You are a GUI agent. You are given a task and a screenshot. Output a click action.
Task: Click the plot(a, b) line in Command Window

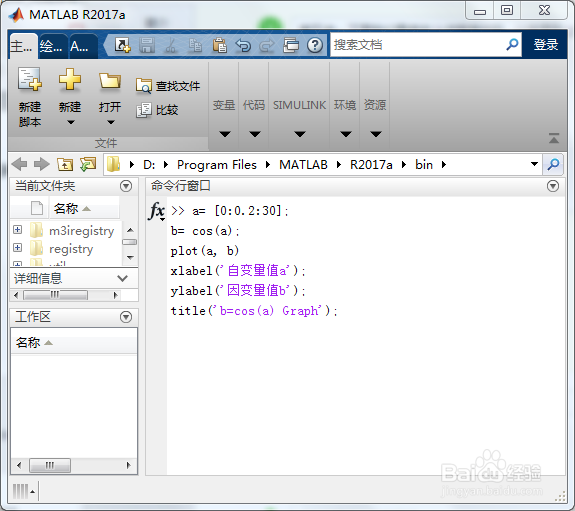click(205, 251)
